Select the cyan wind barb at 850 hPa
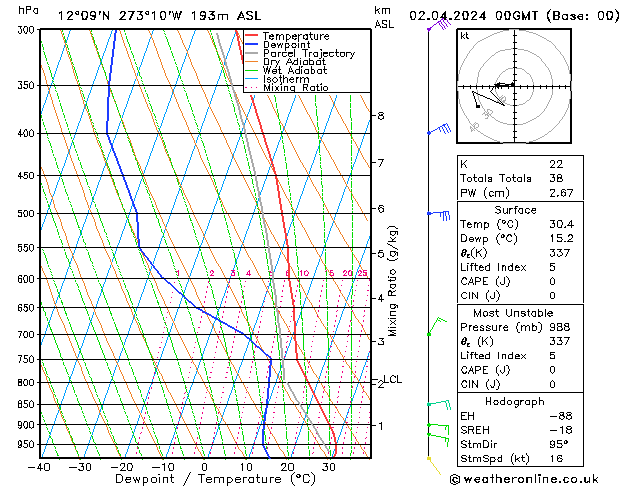Viewport: 629px width, 486px height. tap(437, 404)
